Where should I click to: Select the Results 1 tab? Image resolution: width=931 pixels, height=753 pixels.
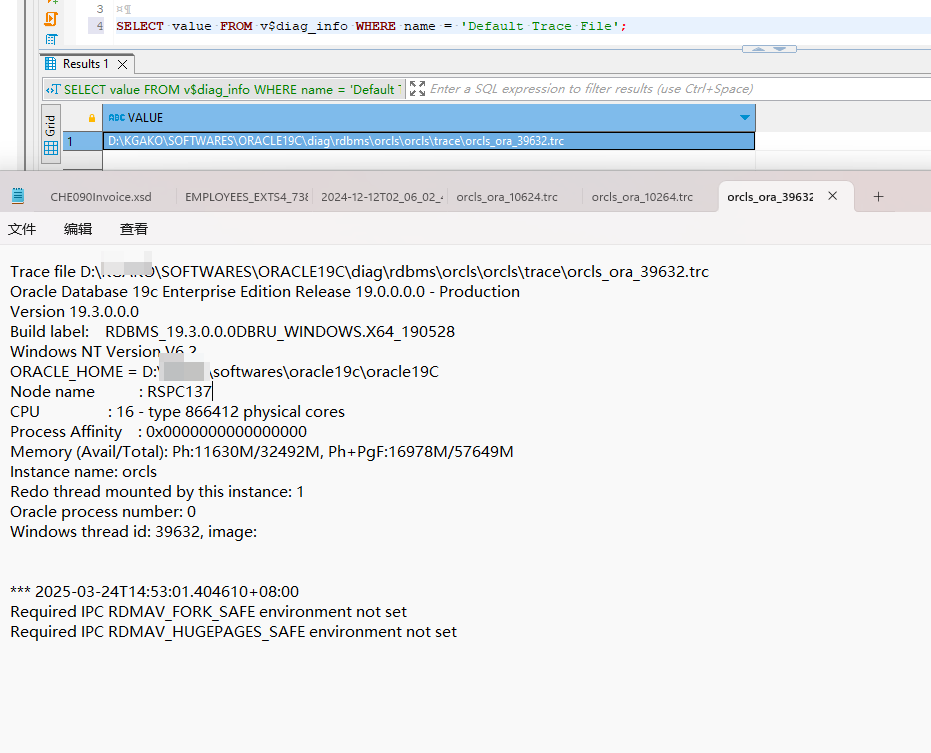coord(86,64)
